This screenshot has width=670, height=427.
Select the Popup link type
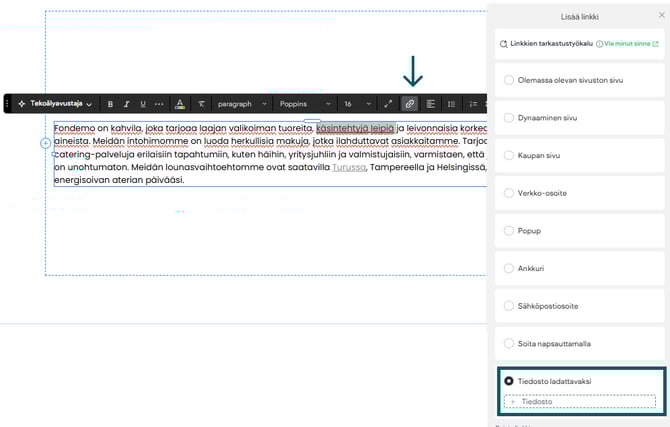pos(510,230)
